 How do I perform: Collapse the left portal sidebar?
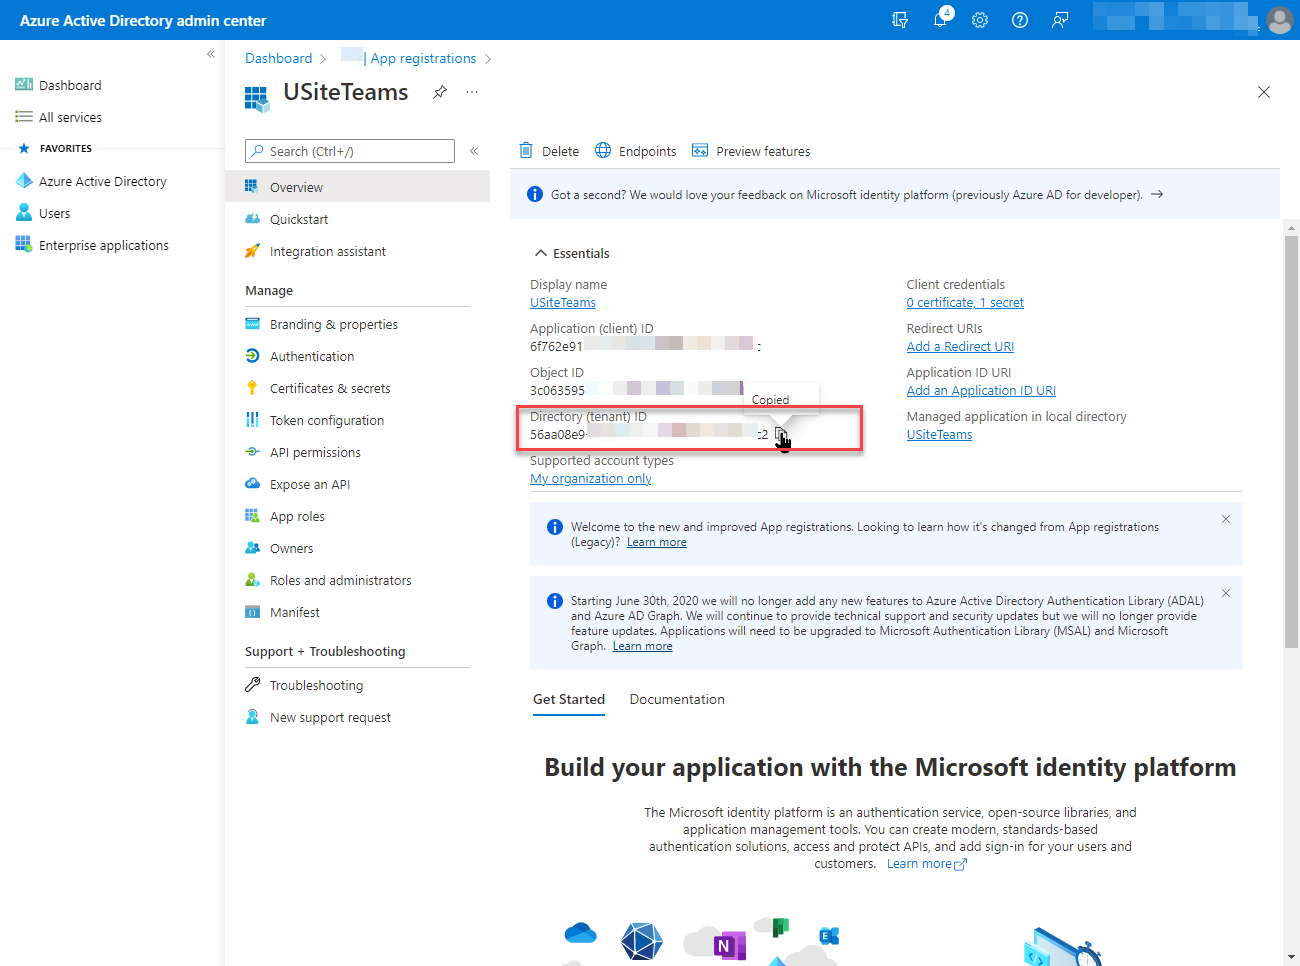click(x=211, y=54)
